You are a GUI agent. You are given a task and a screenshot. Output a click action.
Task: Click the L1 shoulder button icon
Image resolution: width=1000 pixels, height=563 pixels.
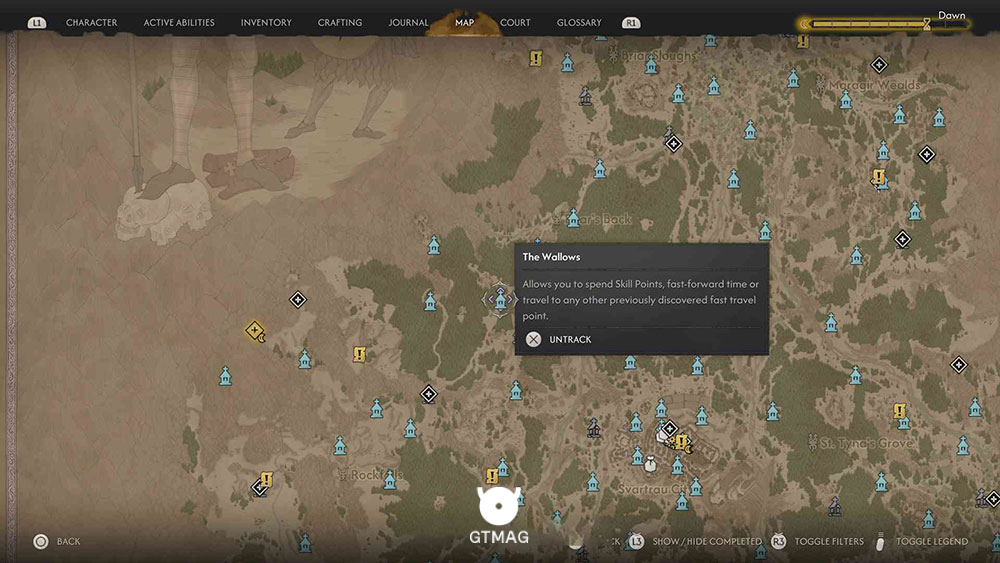click(37, 23)
